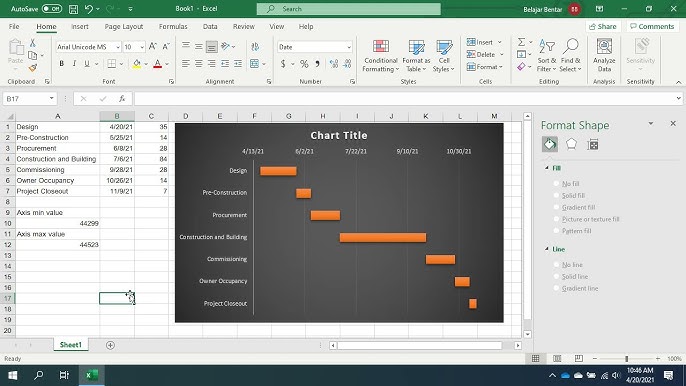
Task: Open Find & Select
Action: click(570, 56)
